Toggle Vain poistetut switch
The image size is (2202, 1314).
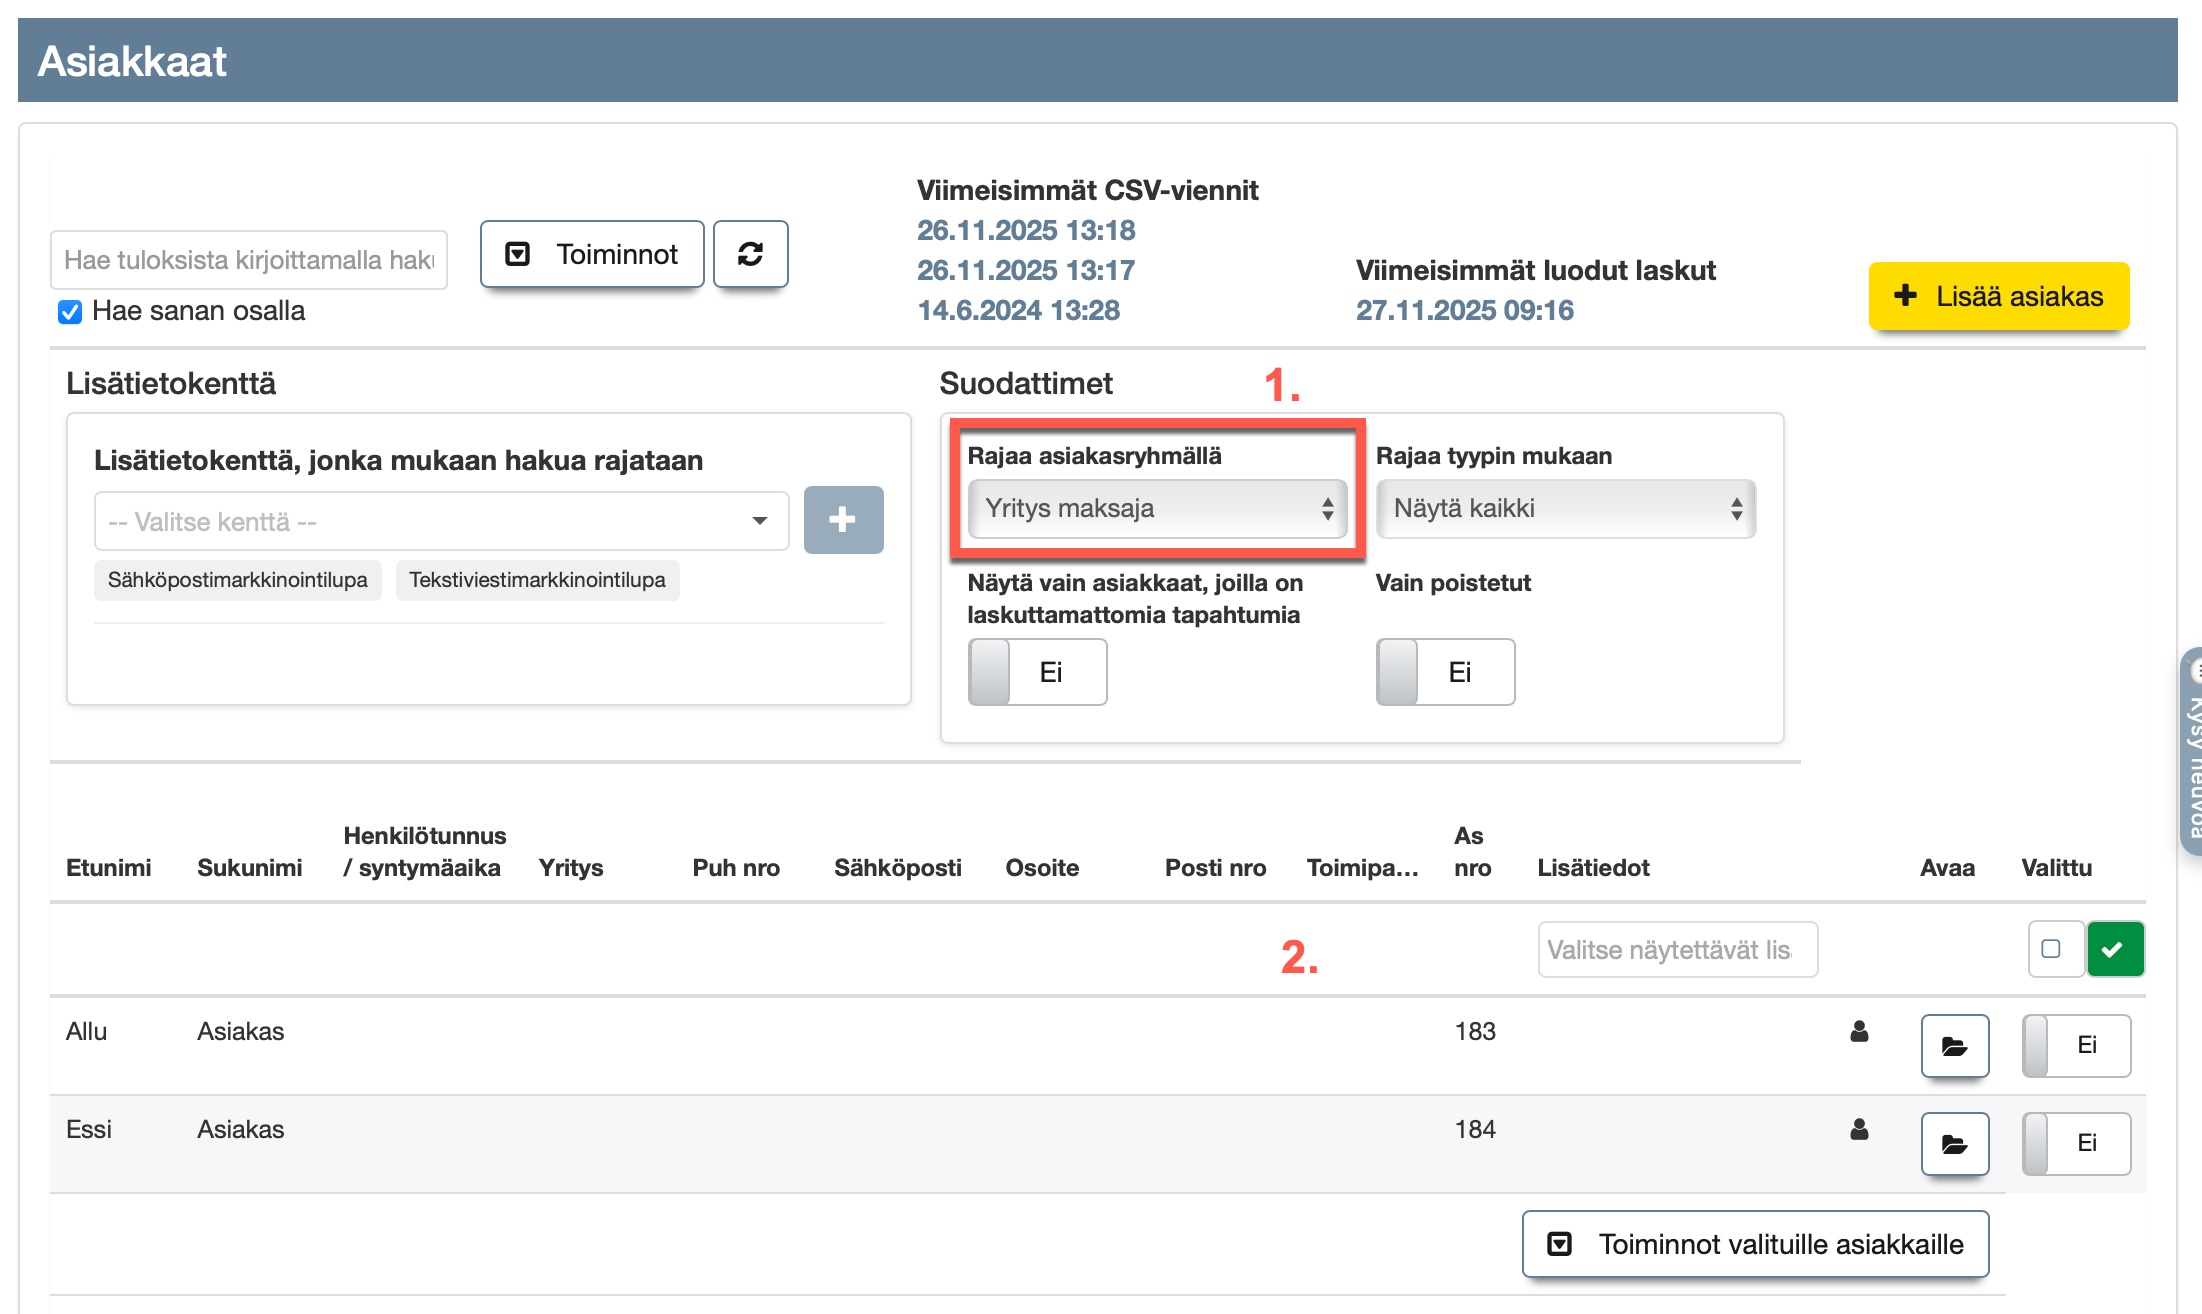coord(1445,672)
